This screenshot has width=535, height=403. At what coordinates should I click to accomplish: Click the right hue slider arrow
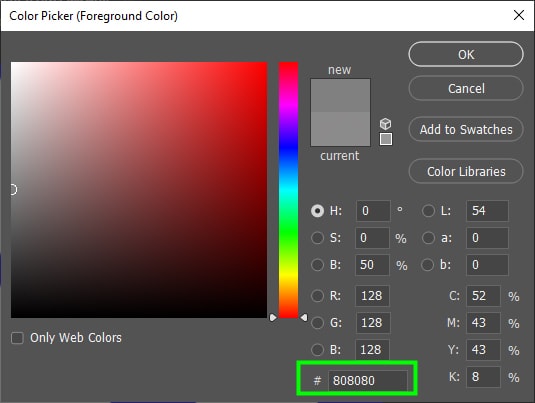pyautogui.click(x=304, y=318)
